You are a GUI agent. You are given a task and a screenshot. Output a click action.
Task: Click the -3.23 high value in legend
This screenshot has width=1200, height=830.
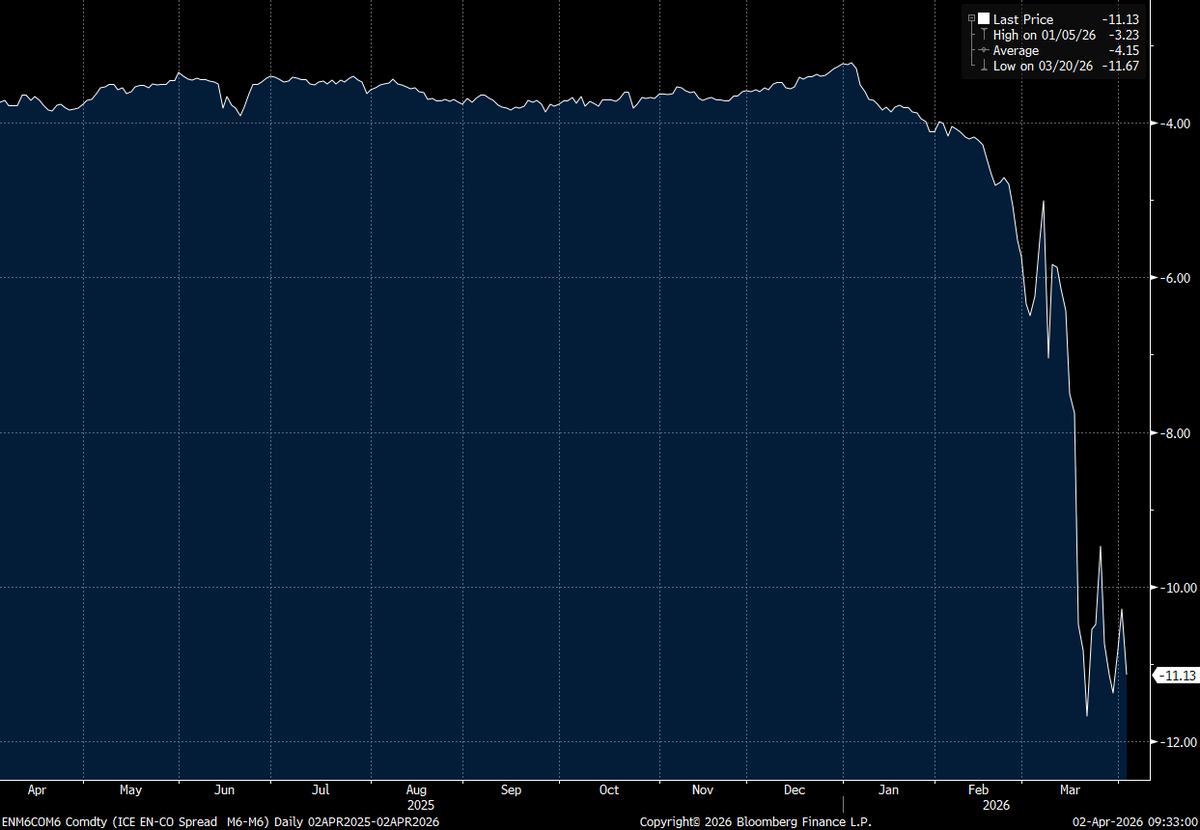click(1125, 35)
